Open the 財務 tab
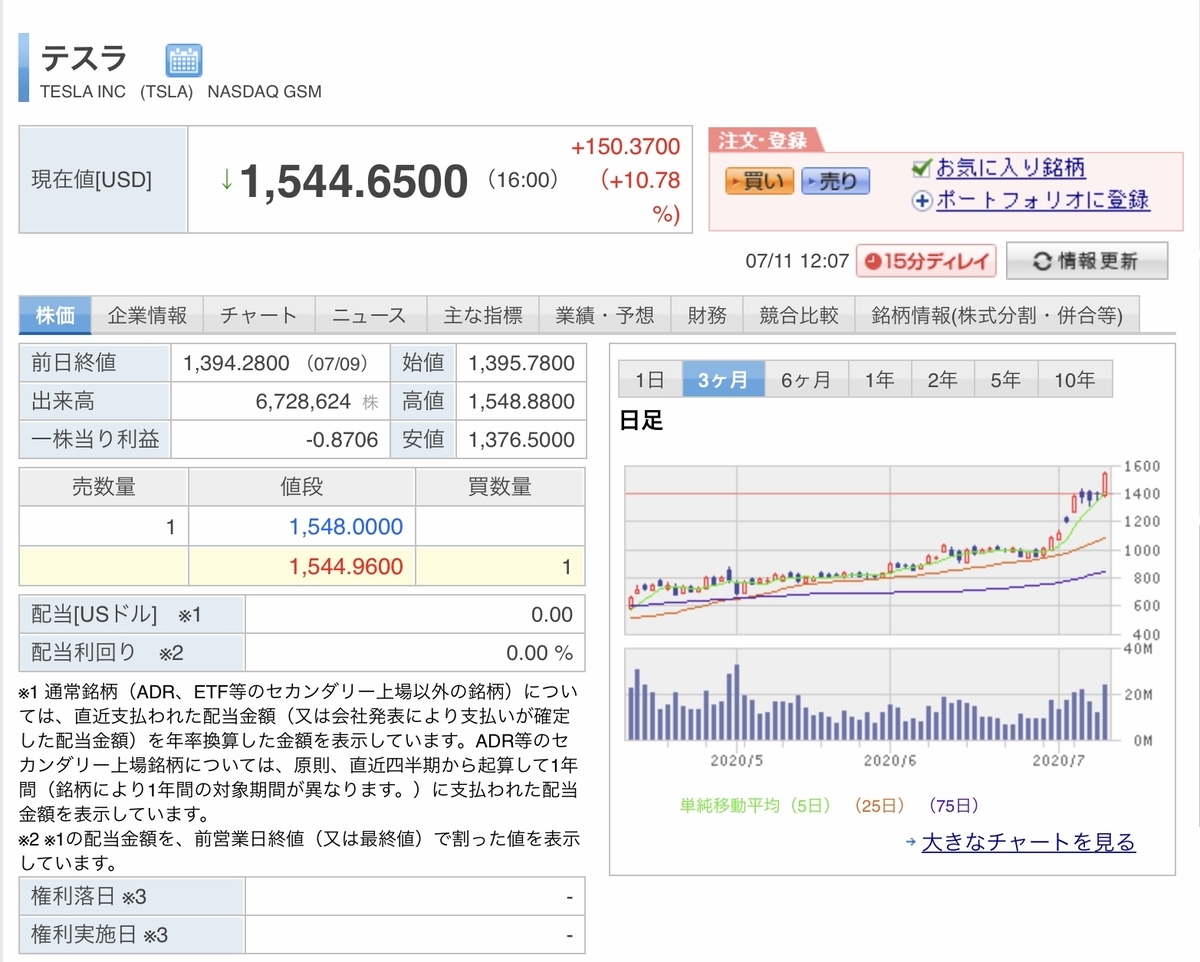Image resolution: width=1200 pixels, height=962 pixels. click(707, 316)
